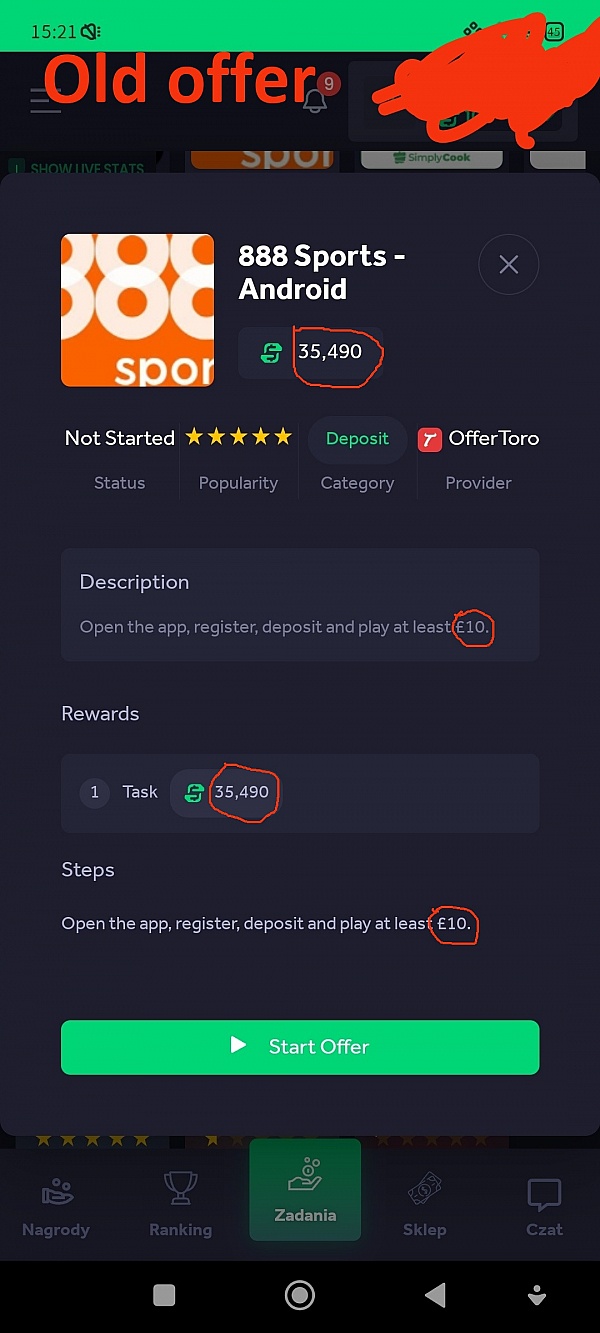Open the Sklep tab
Viewport: 600px width, 1333px height.
pos(424,1206)
